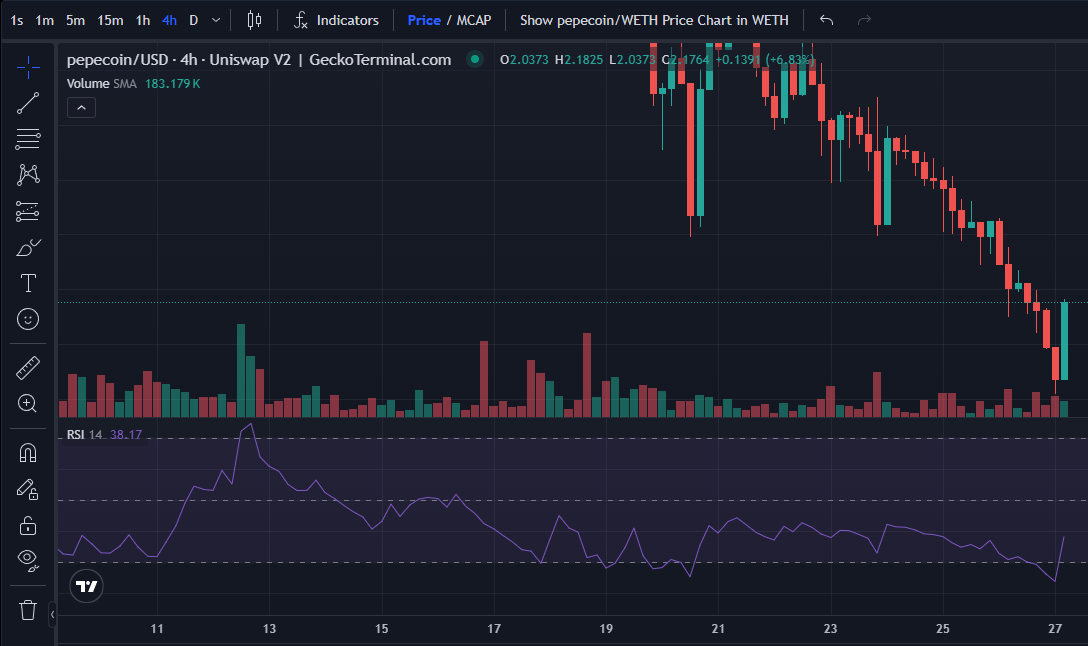
Task: Switch to the 1s timeframe
Action: point(17,20)
